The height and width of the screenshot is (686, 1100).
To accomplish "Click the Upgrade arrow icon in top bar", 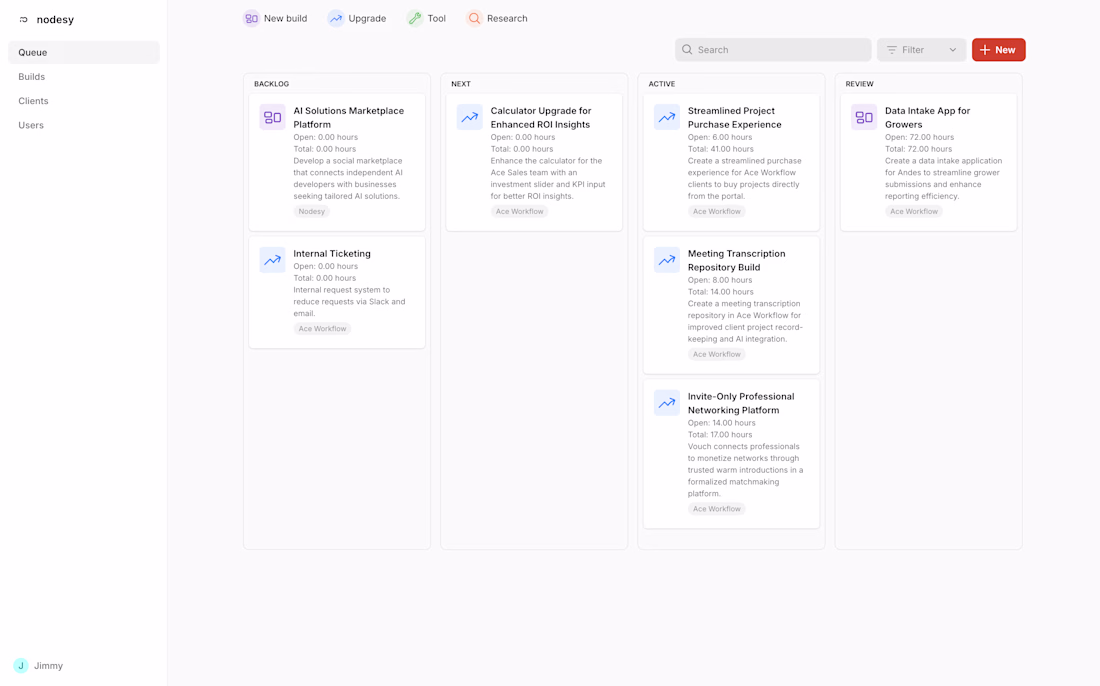I will pyautogui.click(x=336, y=18).
